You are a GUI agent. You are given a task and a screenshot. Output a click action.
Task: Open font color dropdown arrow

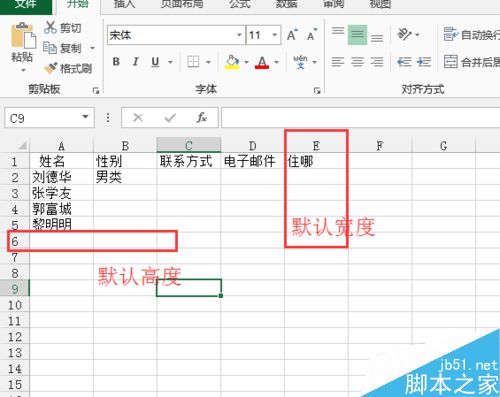tap(276, 62)
